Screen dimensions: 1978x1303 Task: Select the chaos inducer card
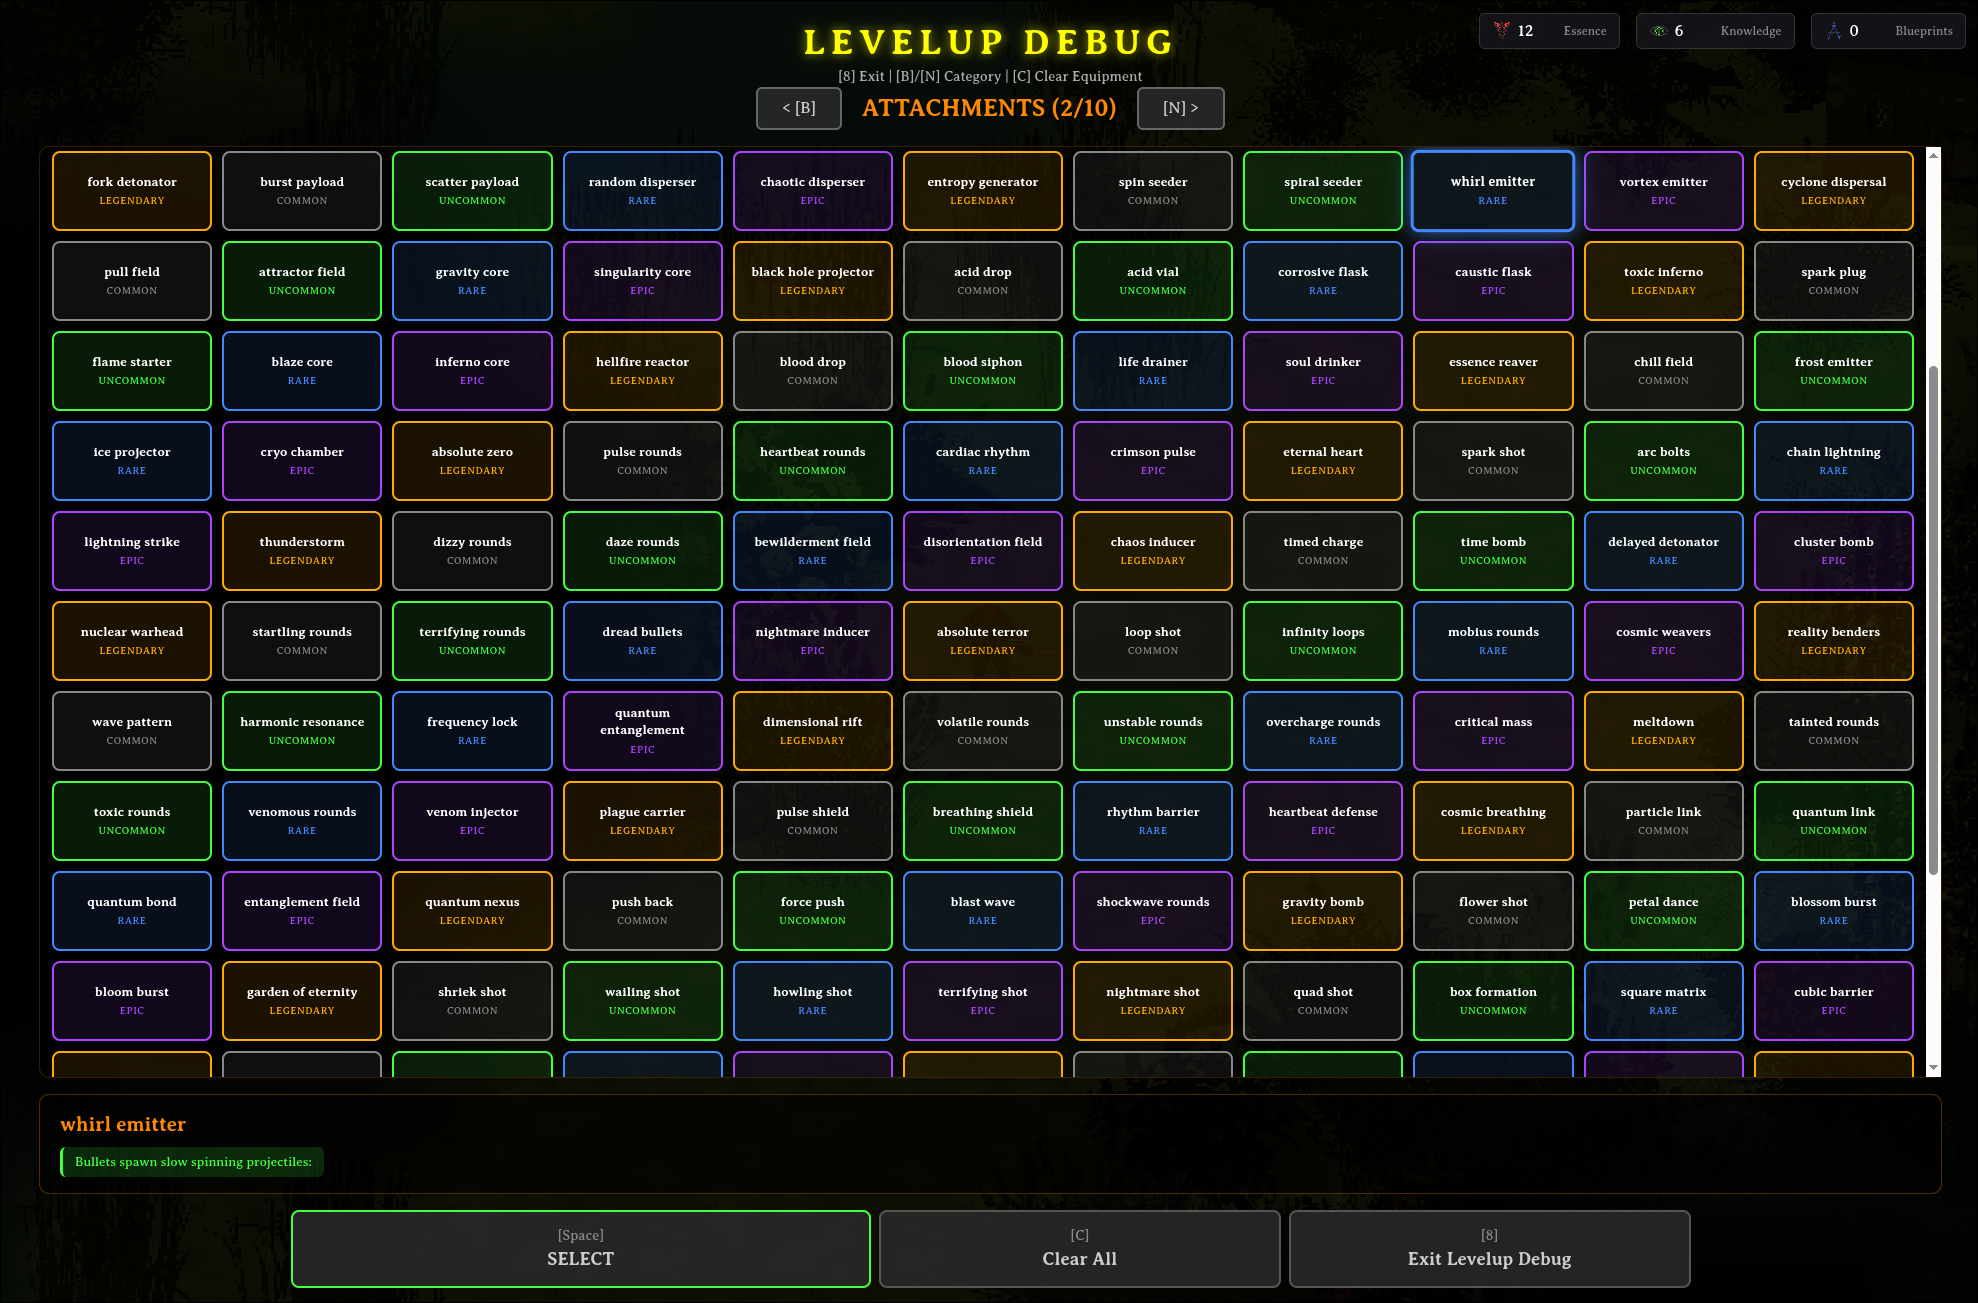[x=1153, y=551]
